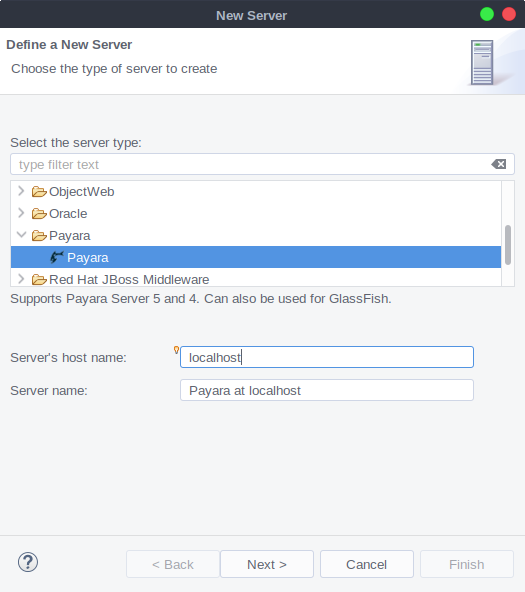525x592 pixels.
Task: Click the server tower image in the header
Action: 482,62
